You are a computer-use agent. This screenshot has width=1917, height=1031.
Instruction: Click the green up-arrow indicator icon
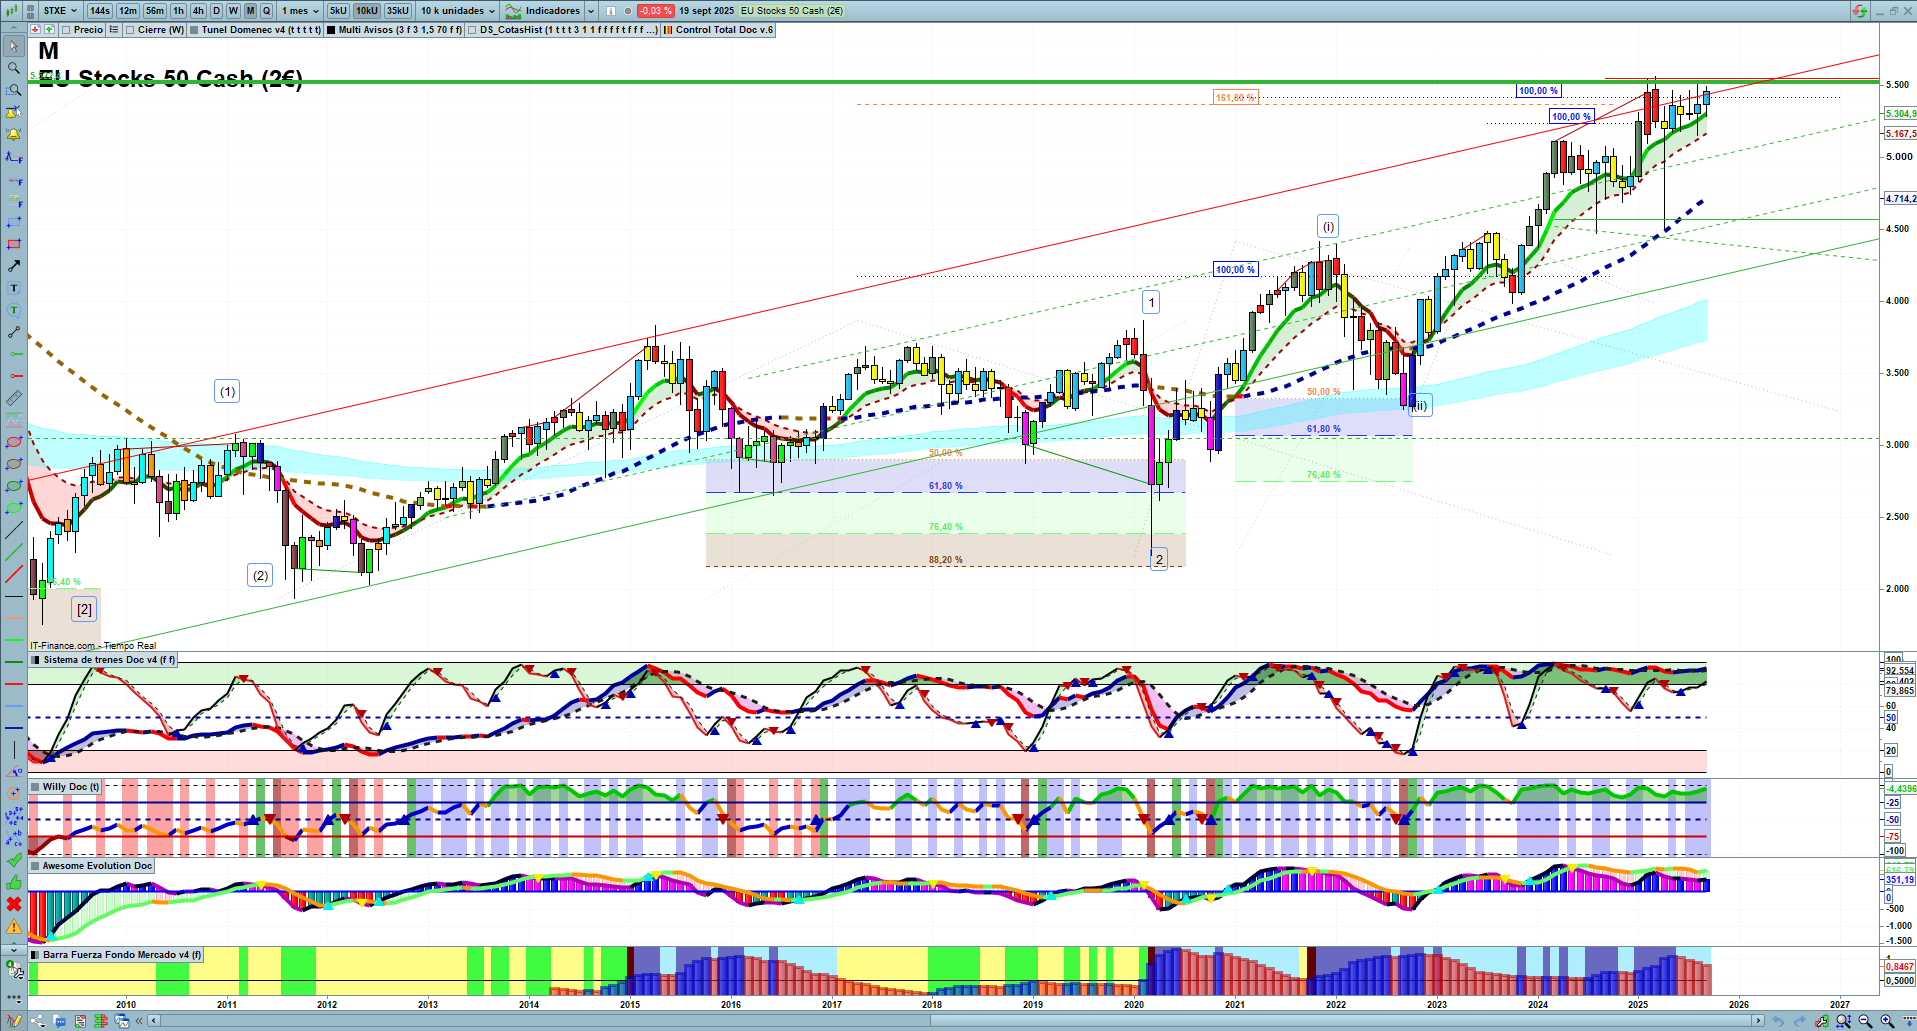(x=49, y=30)
